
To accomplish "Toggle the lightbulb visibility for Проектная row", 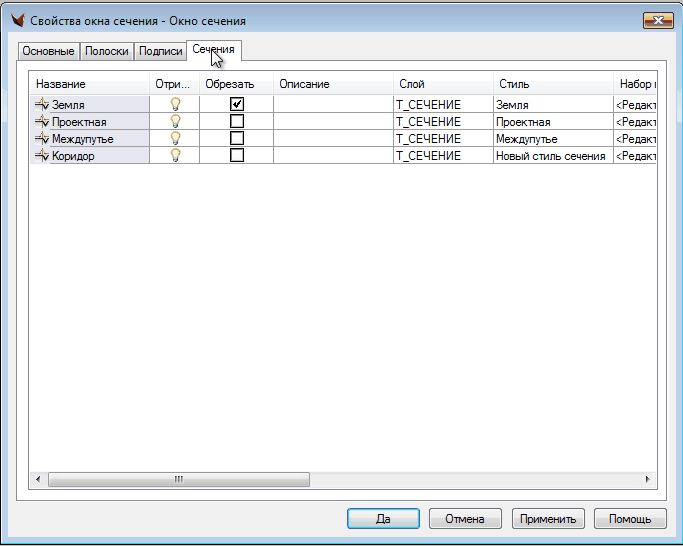I will (x=175, y=121).
